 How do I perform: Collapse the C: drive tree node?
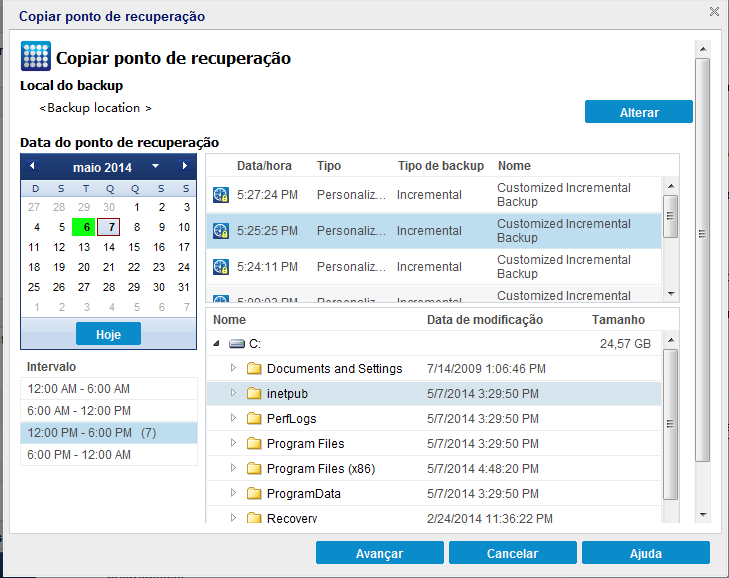(x=216, y=344)
